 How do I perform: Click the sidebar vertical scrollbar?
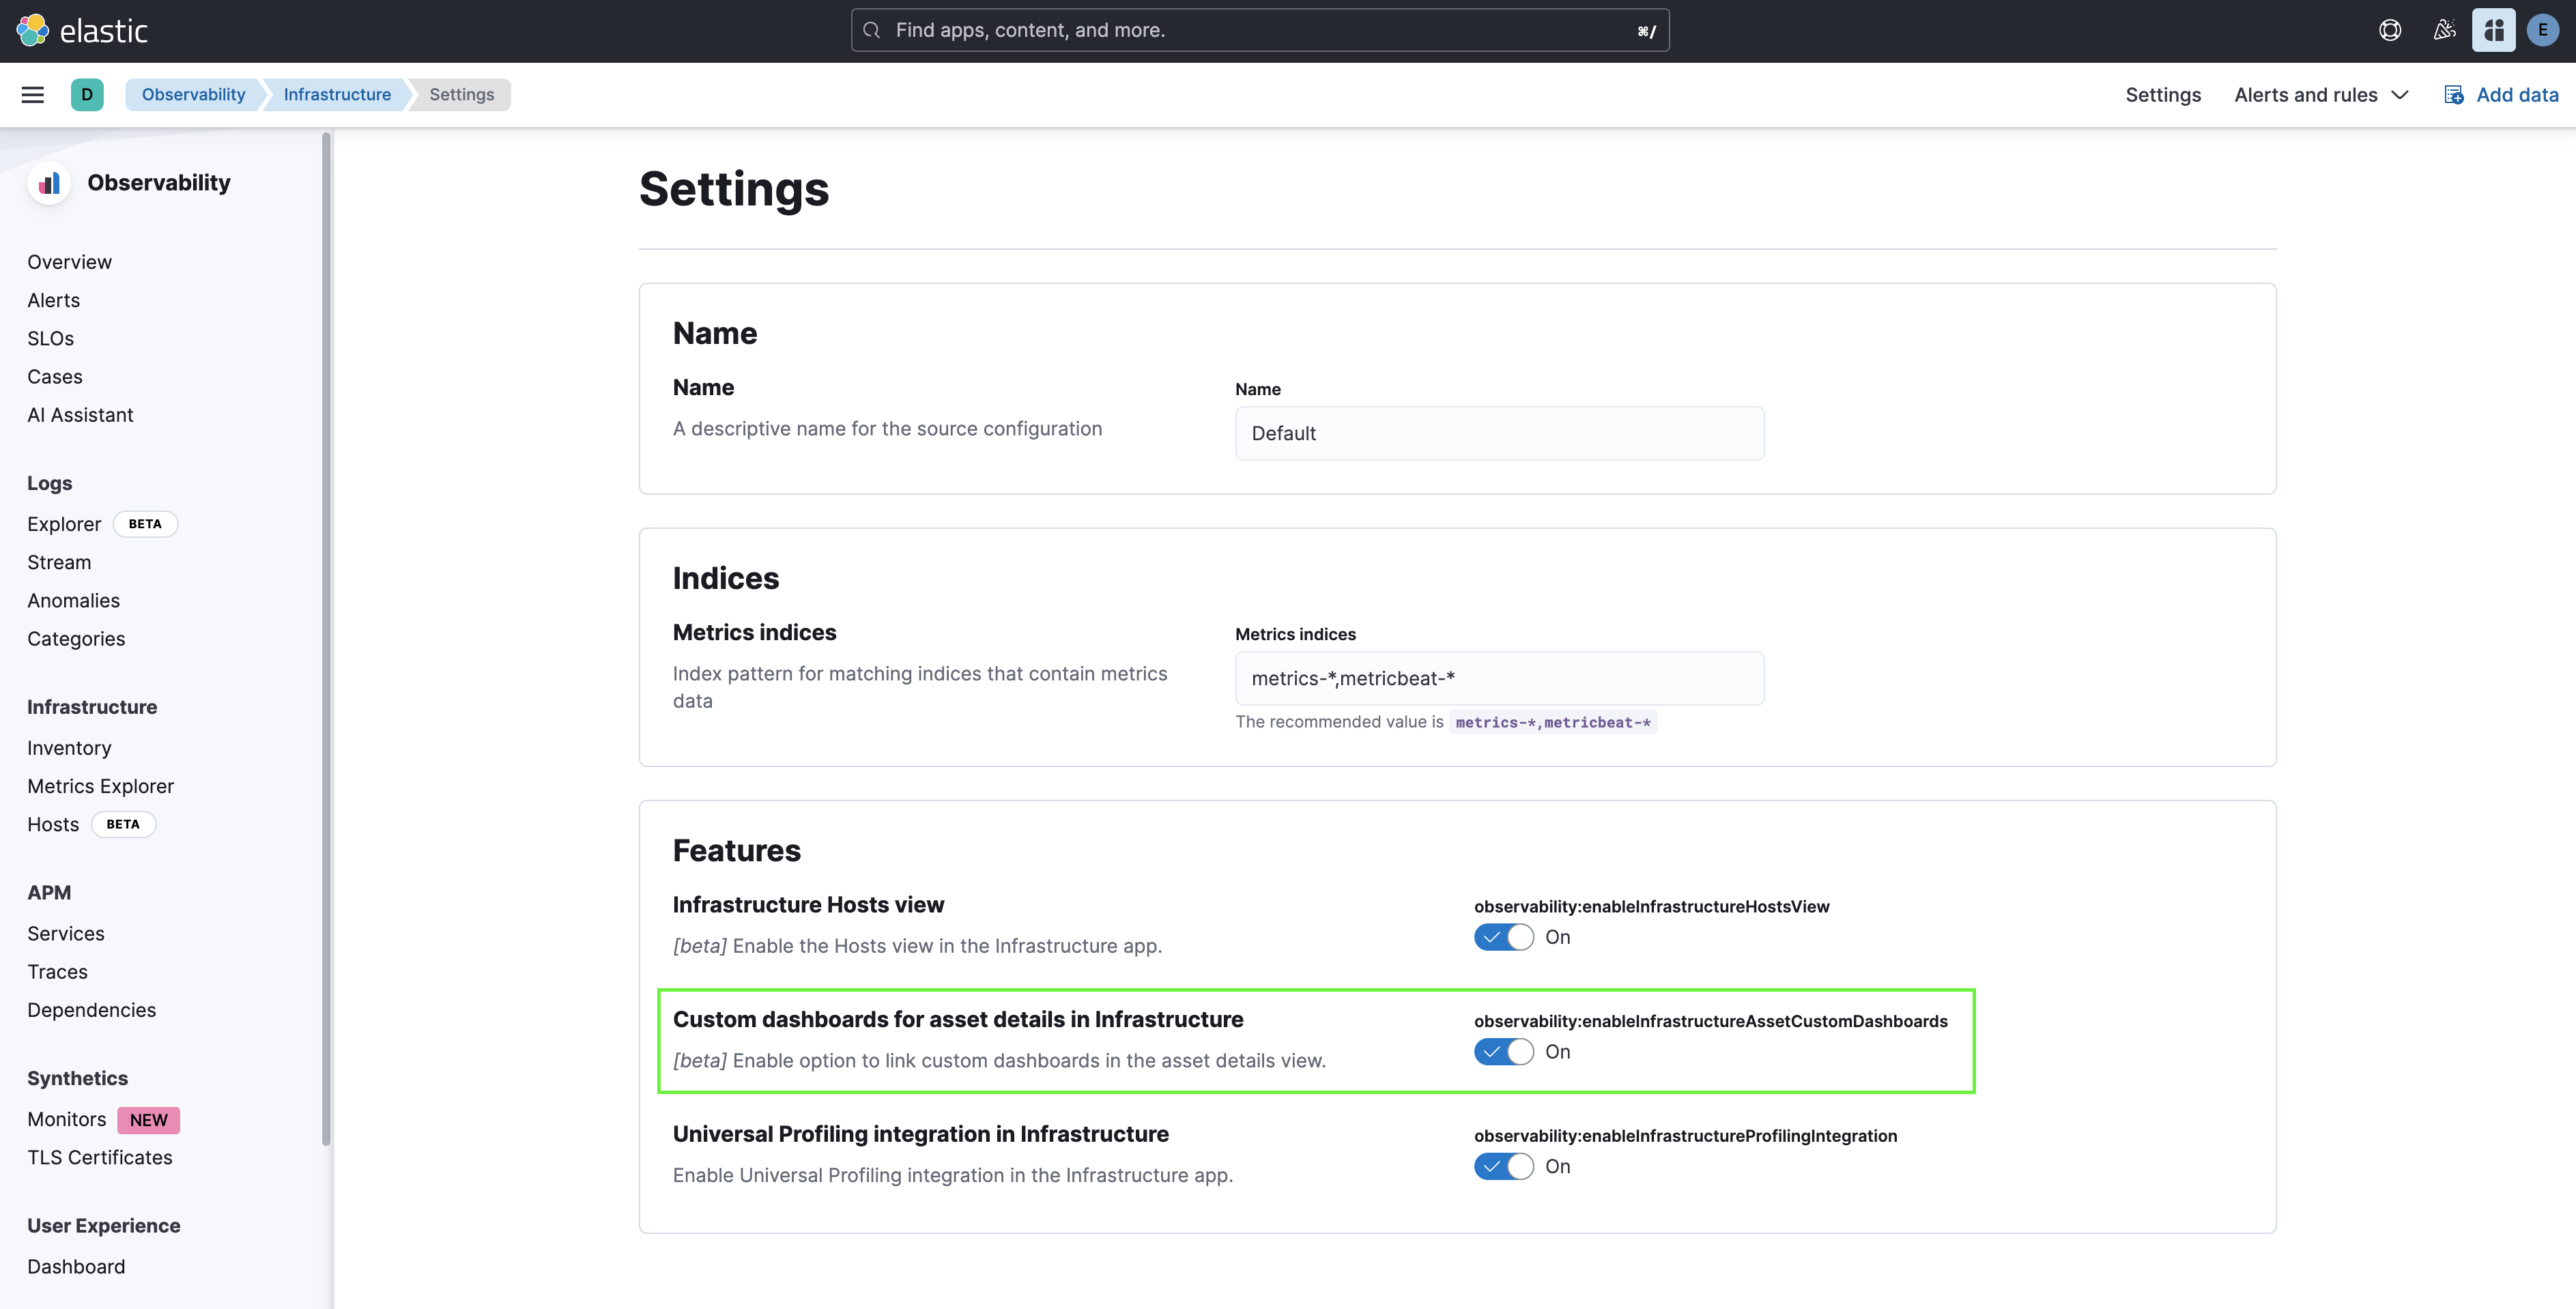(326, 640)
